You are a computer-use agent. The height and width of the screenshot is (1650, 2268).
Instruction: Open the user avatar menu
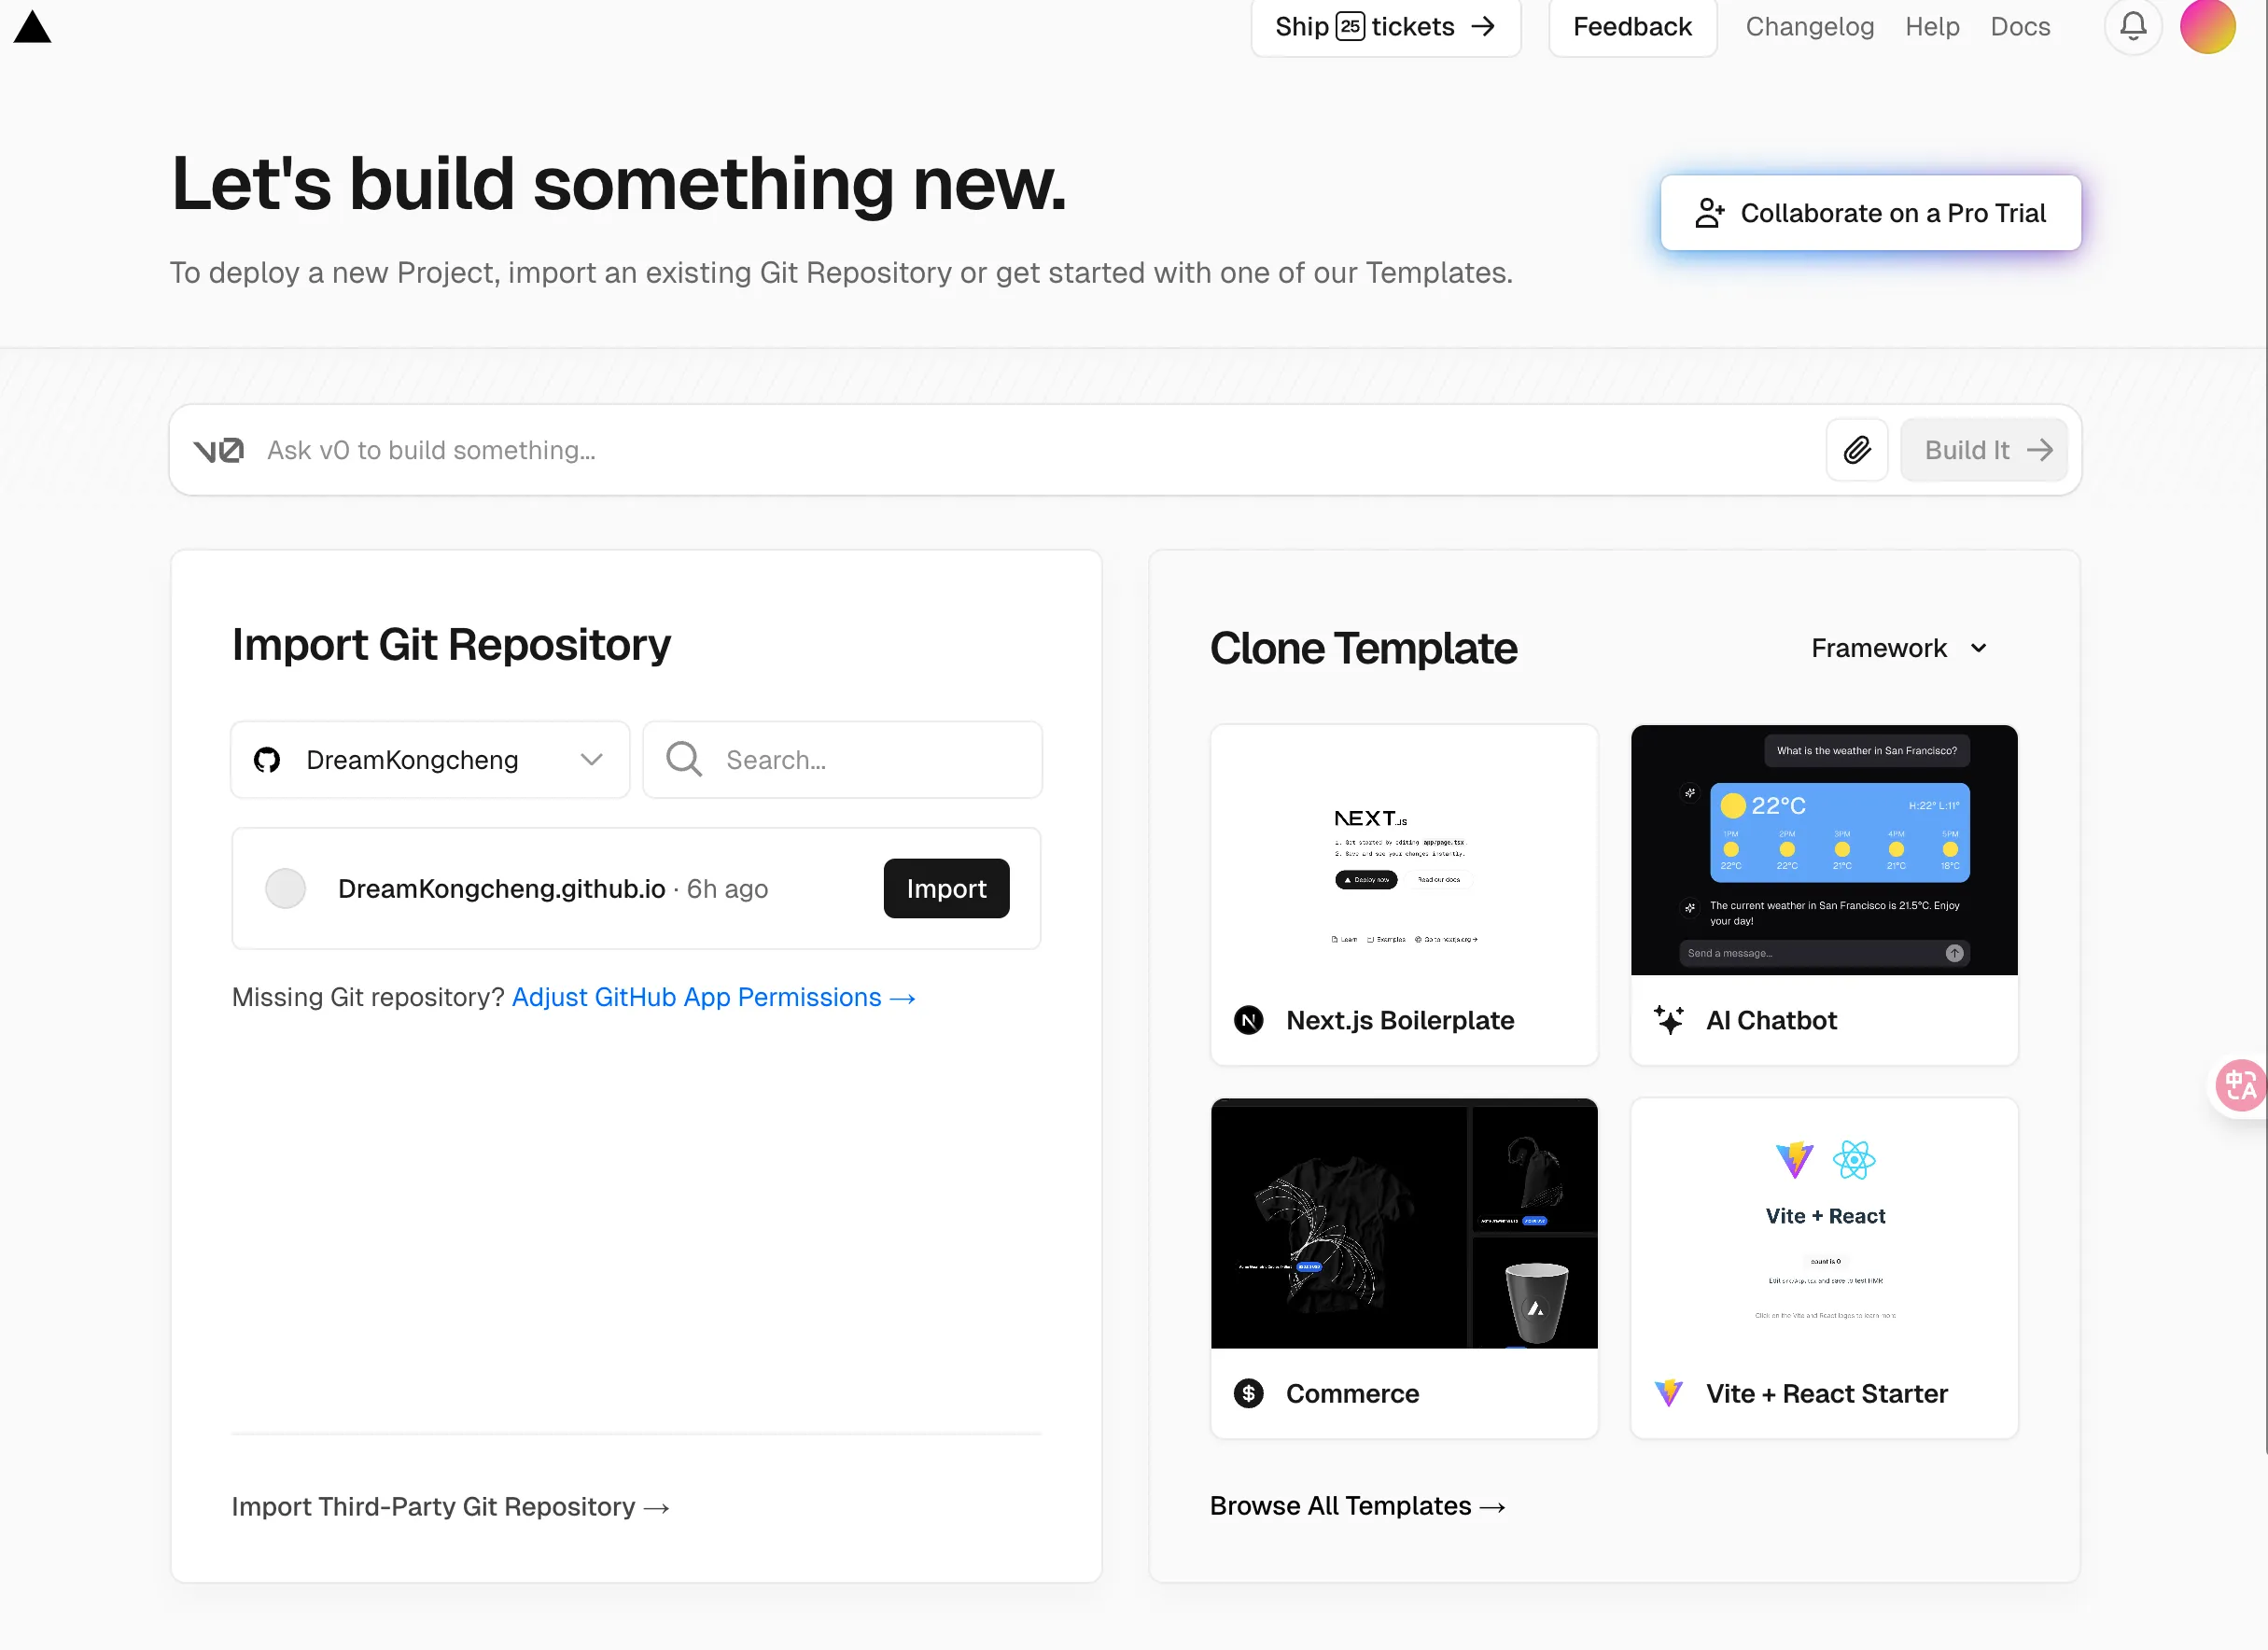[2208, 26]
